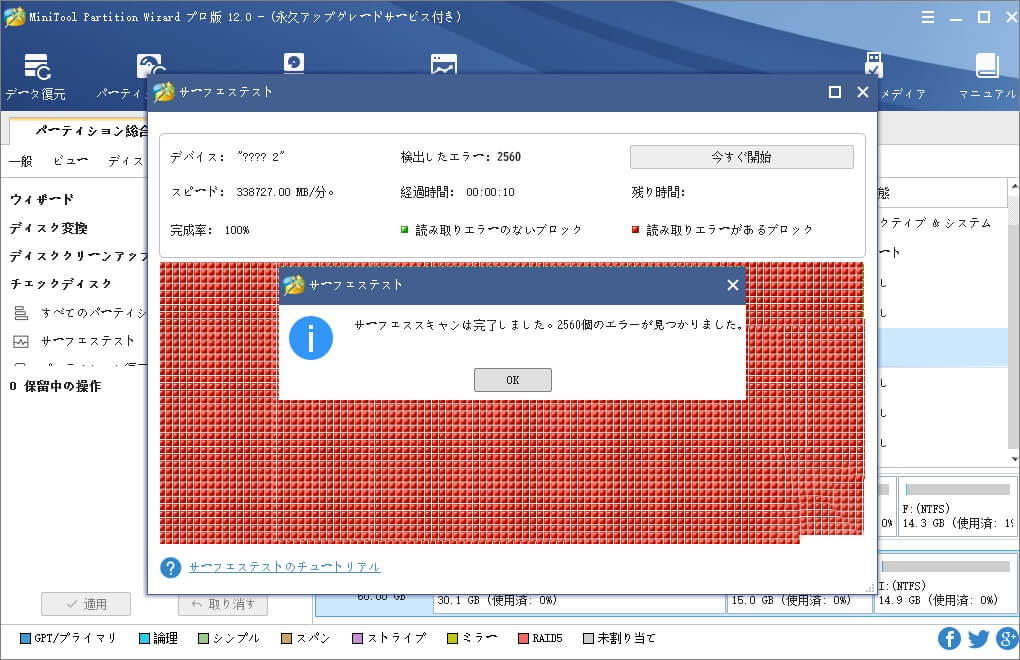Screen dimensions: 1020x660
Task: Open the 一般 menu
Action: 21,161
